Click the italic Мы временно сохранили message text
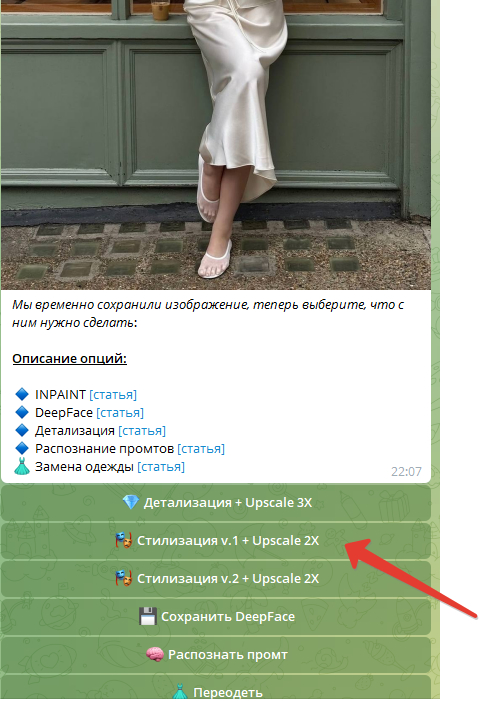 [x=208, y=313]
